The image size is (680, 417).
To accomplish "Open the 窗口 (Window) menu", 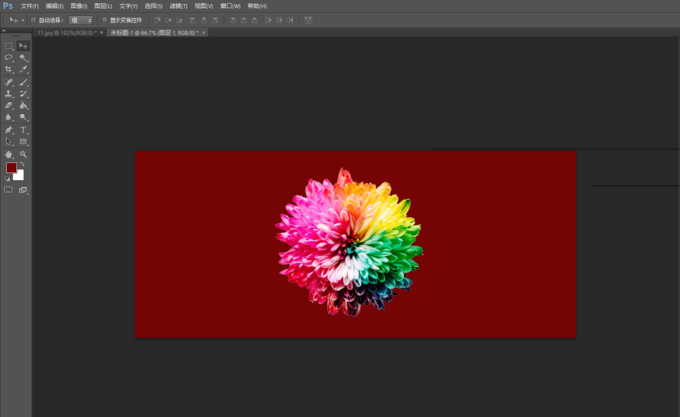I will pos(230,6).
